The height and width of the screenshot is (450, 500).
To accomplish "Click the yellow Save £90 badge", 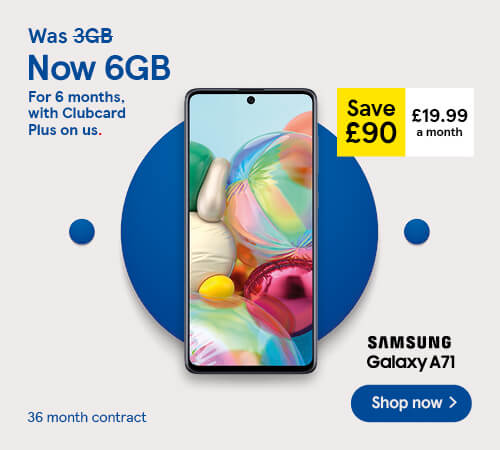I will point(371,122).
